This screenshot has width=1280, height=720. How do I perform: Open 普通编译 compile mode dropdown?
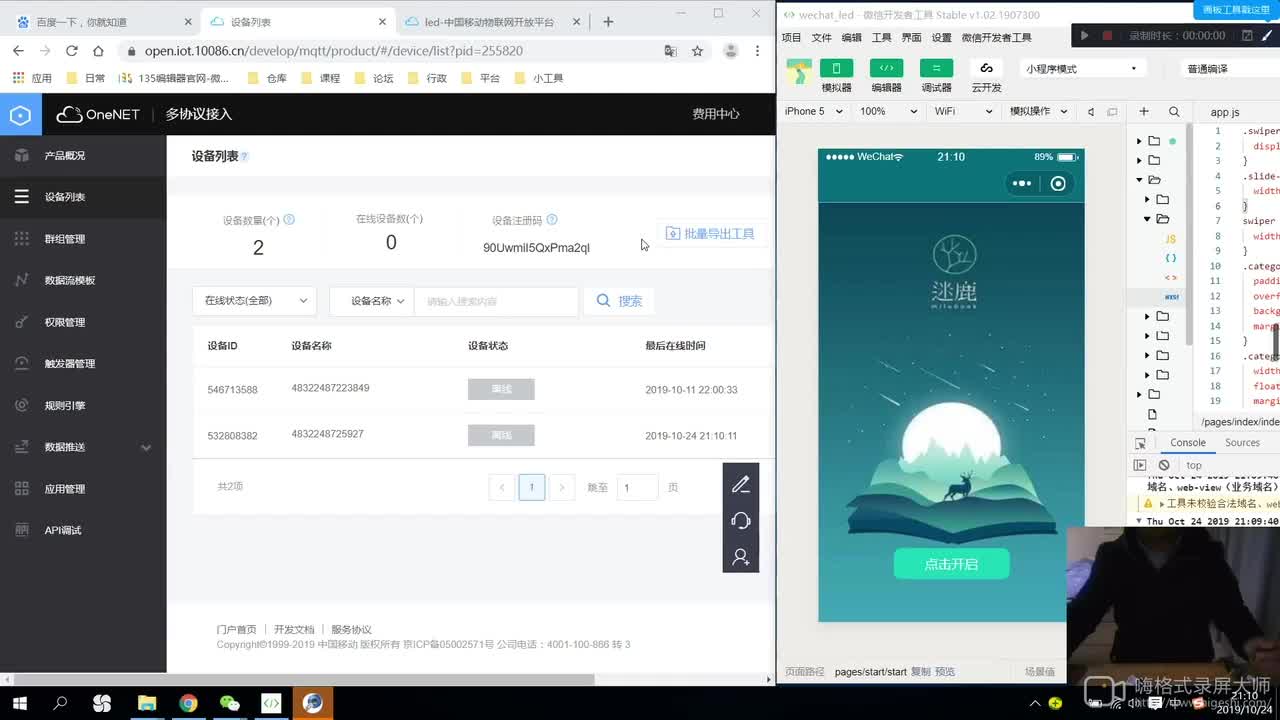[1230, 69]
